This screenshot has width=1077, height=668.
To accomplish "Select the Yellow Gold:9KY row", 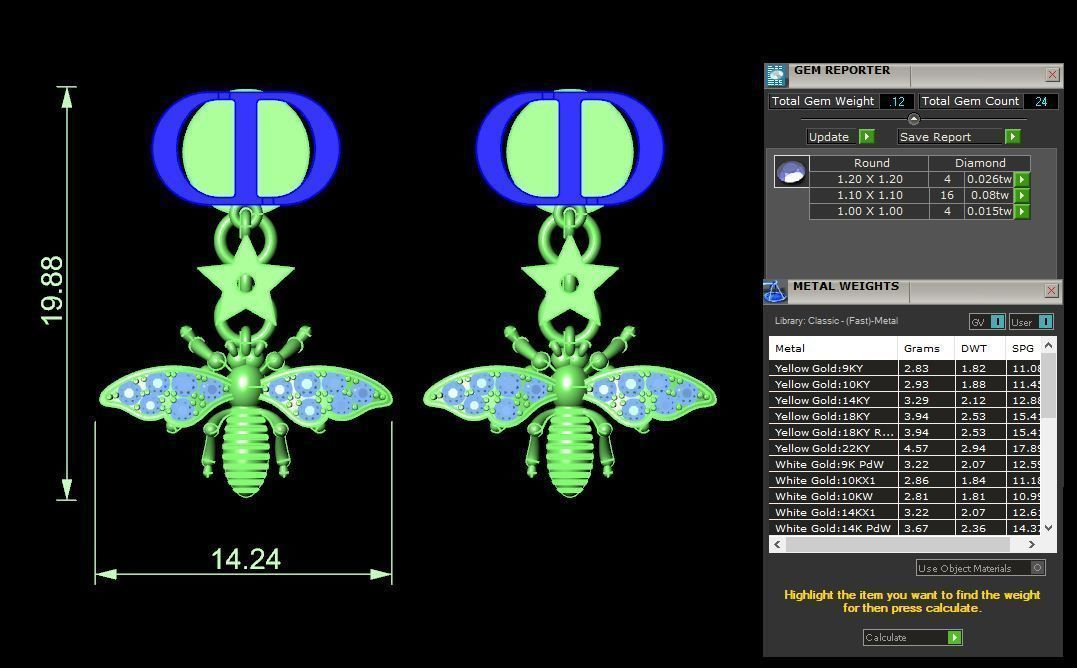I will [x=905, y=368].
